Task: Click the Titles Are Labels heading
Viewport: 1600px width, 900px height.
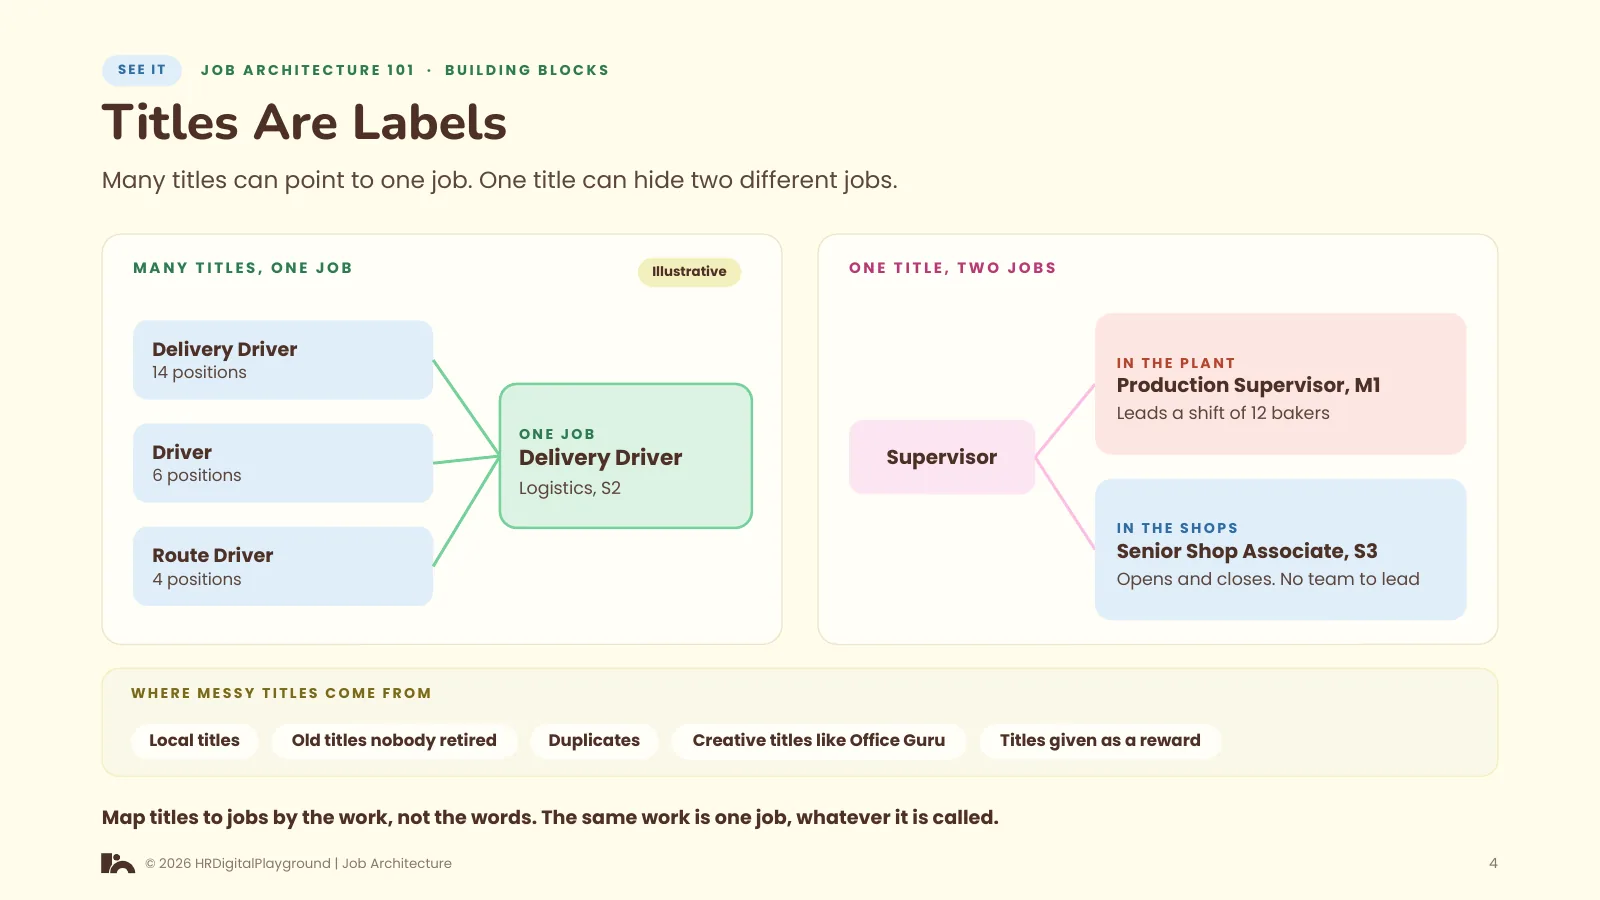Action: pos(305,123)
